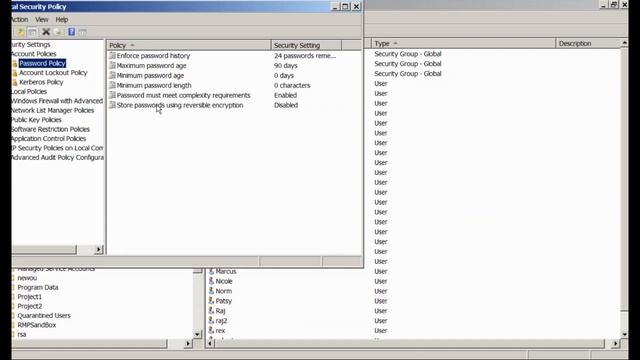Select Windows Firewall with Advanced node
640x360 pixels.
(x=57, y=101)
